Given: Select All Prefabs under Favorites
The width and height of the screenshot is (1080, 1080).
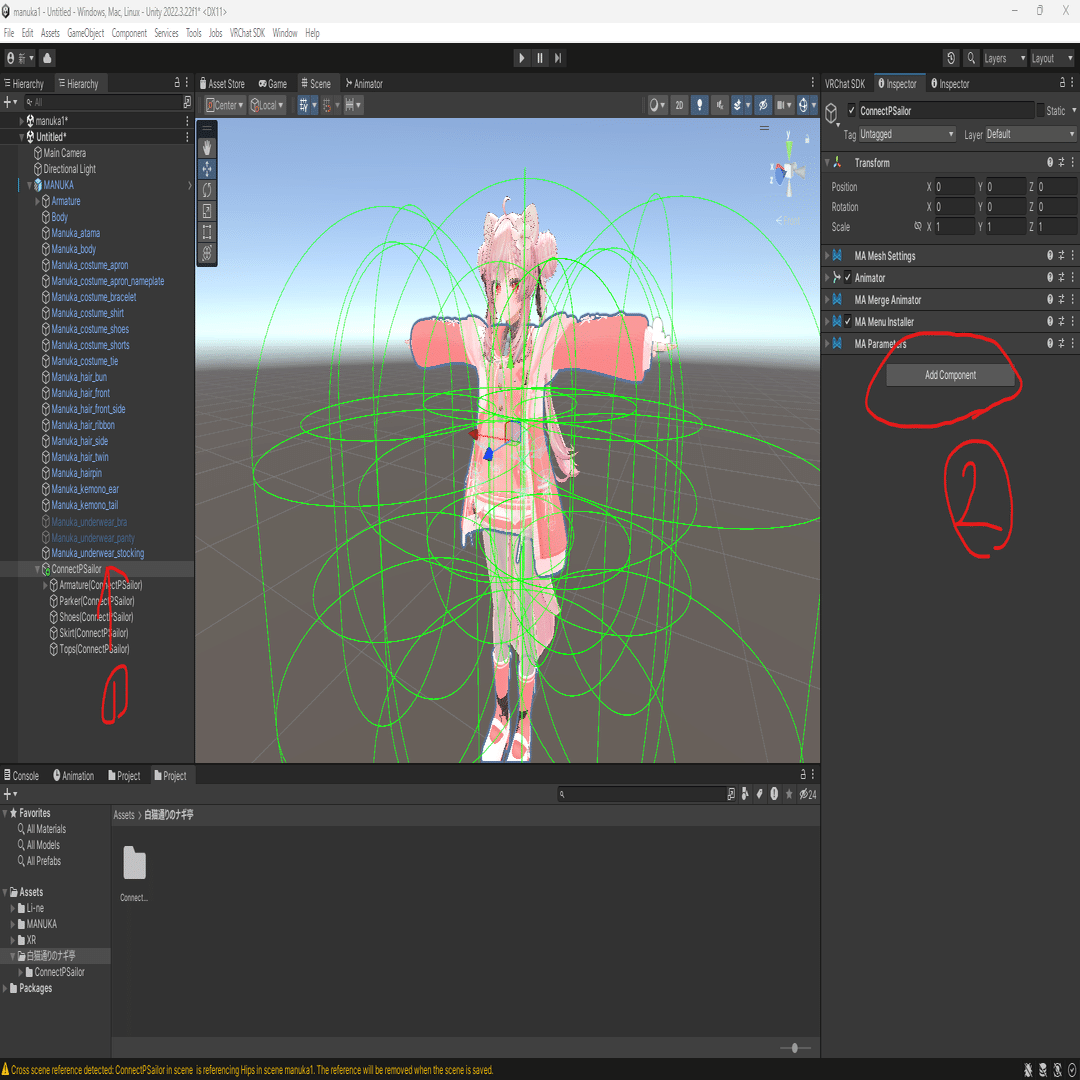Looking at the screenshot, I should pyautogui.click(x=43, y=861).
